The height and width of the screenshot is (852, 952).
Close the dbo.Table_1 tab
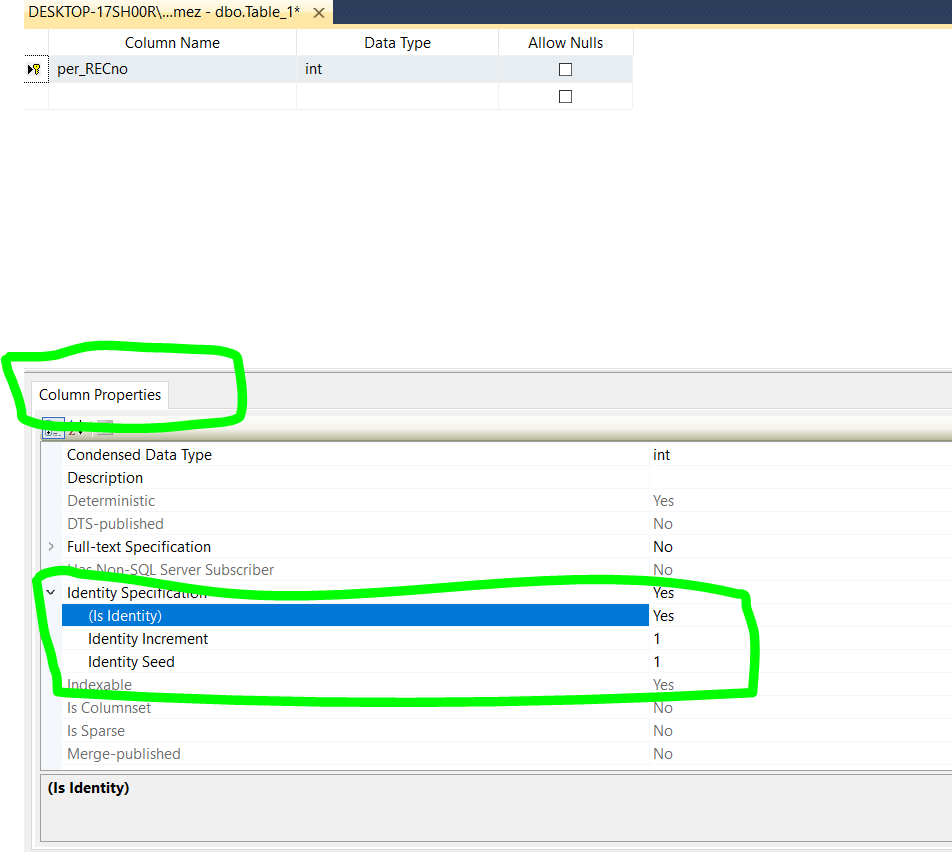click(318, 15)
